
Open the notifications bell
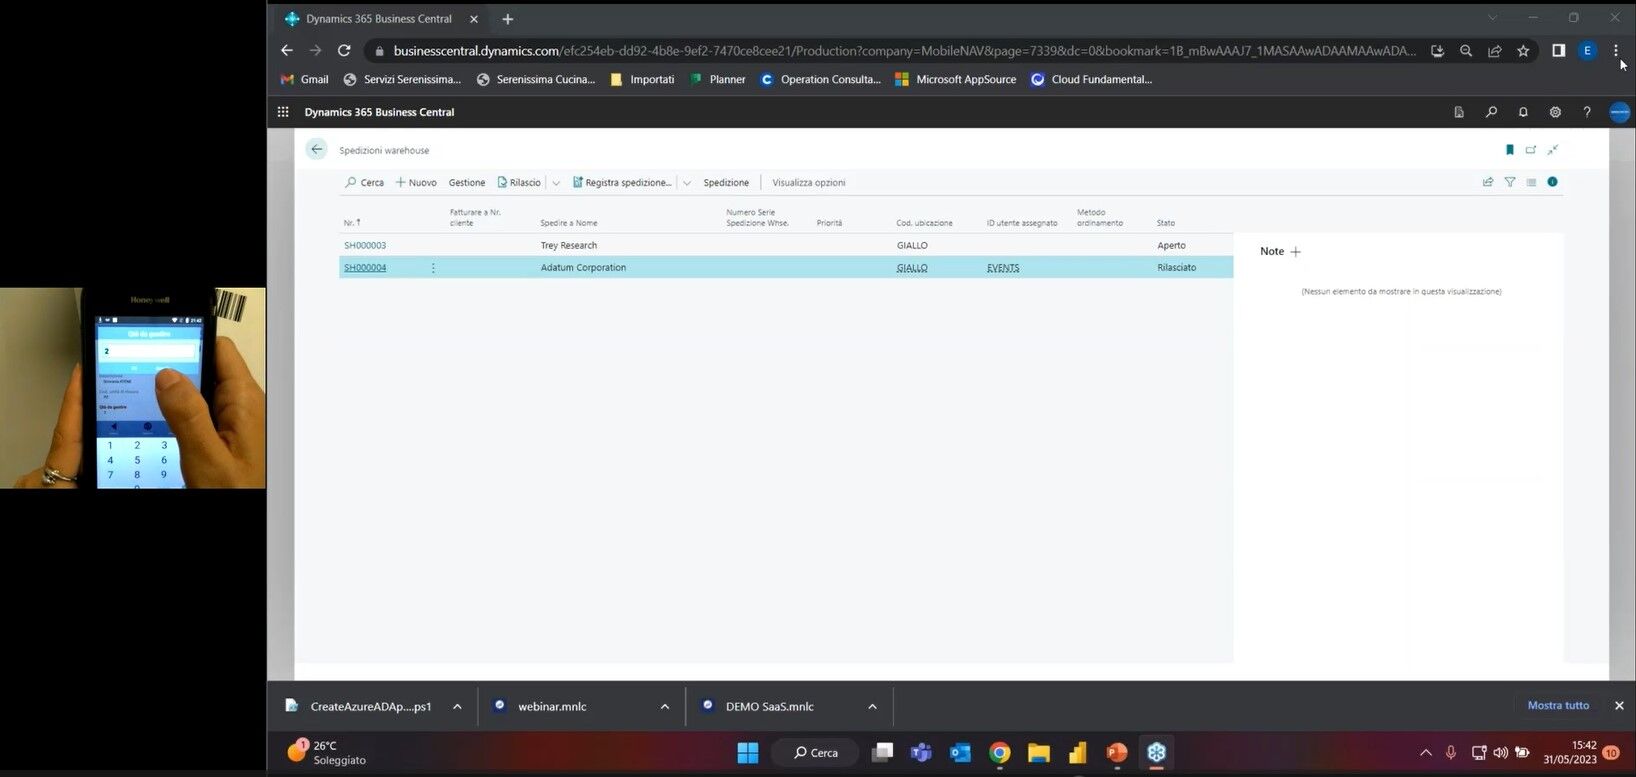click(x=1523, y=112)
